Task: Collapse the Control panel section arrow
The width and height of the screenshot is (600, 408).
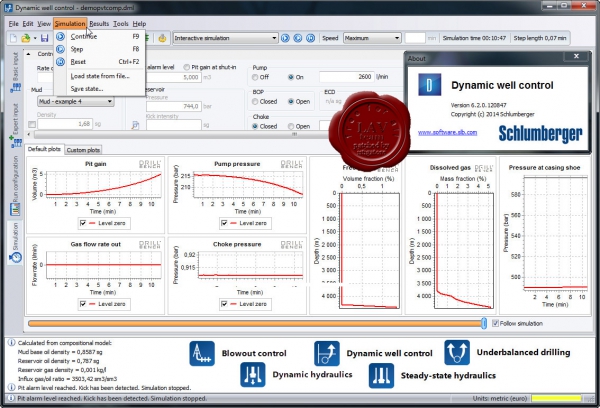Action: coord(29,54)
